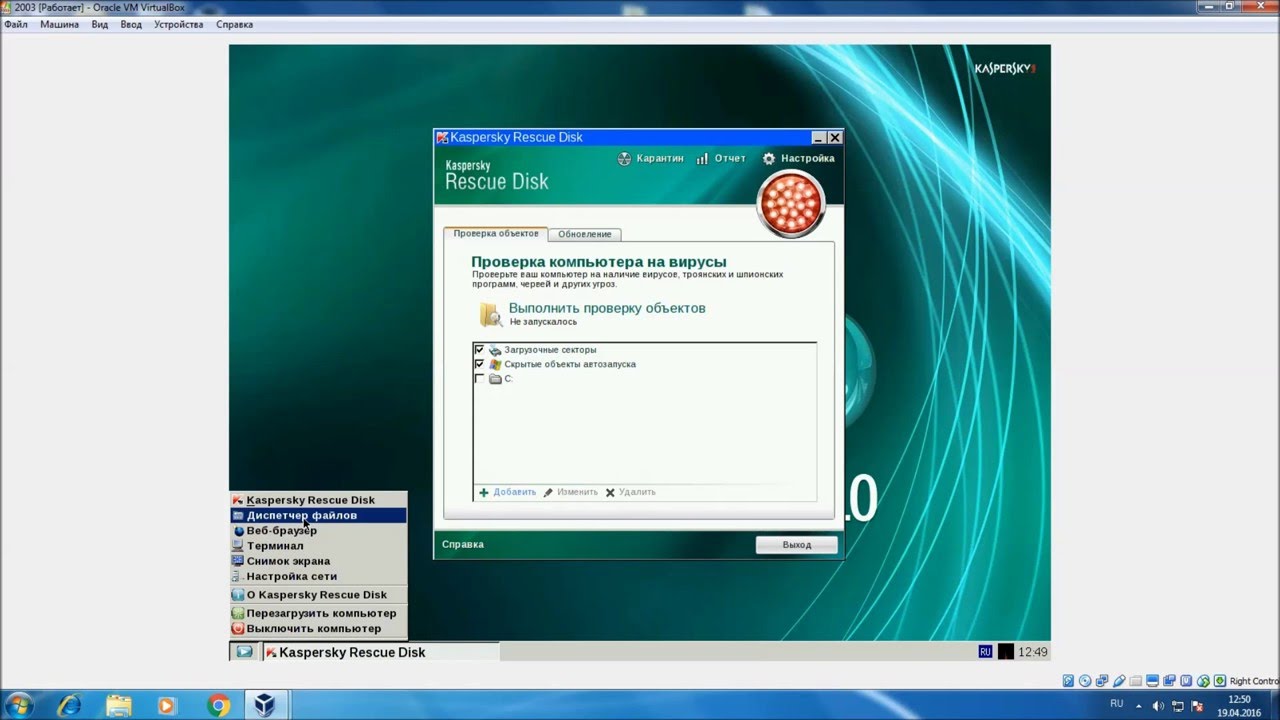Open Windows Explorer from the taskbar

(x=119, y=705)
